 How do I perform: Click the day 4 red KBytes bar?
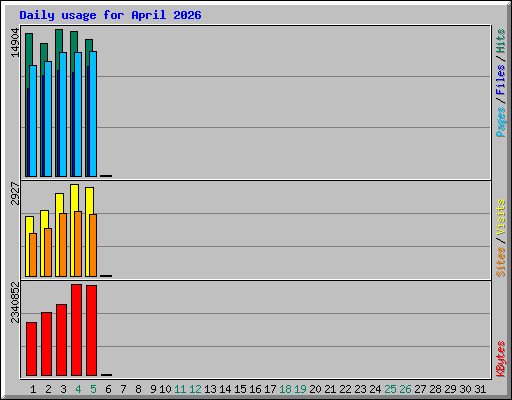point(76,330)
